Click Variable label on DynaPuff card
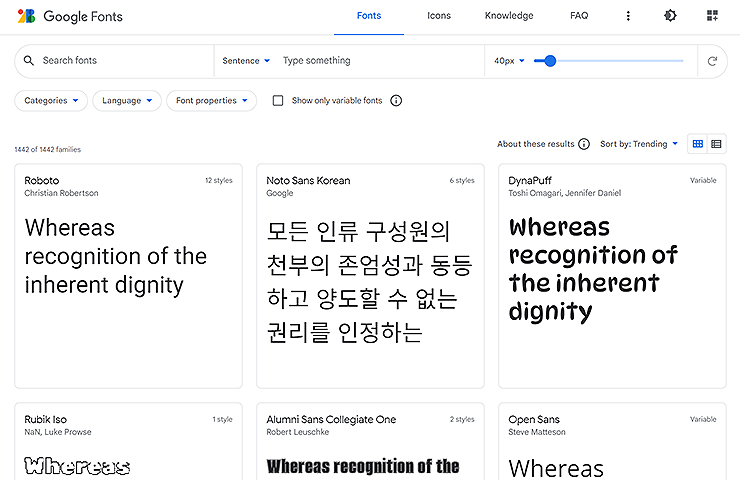Viewport: 740px width, 480px height. pyautogui.click(x=703, y=180)
